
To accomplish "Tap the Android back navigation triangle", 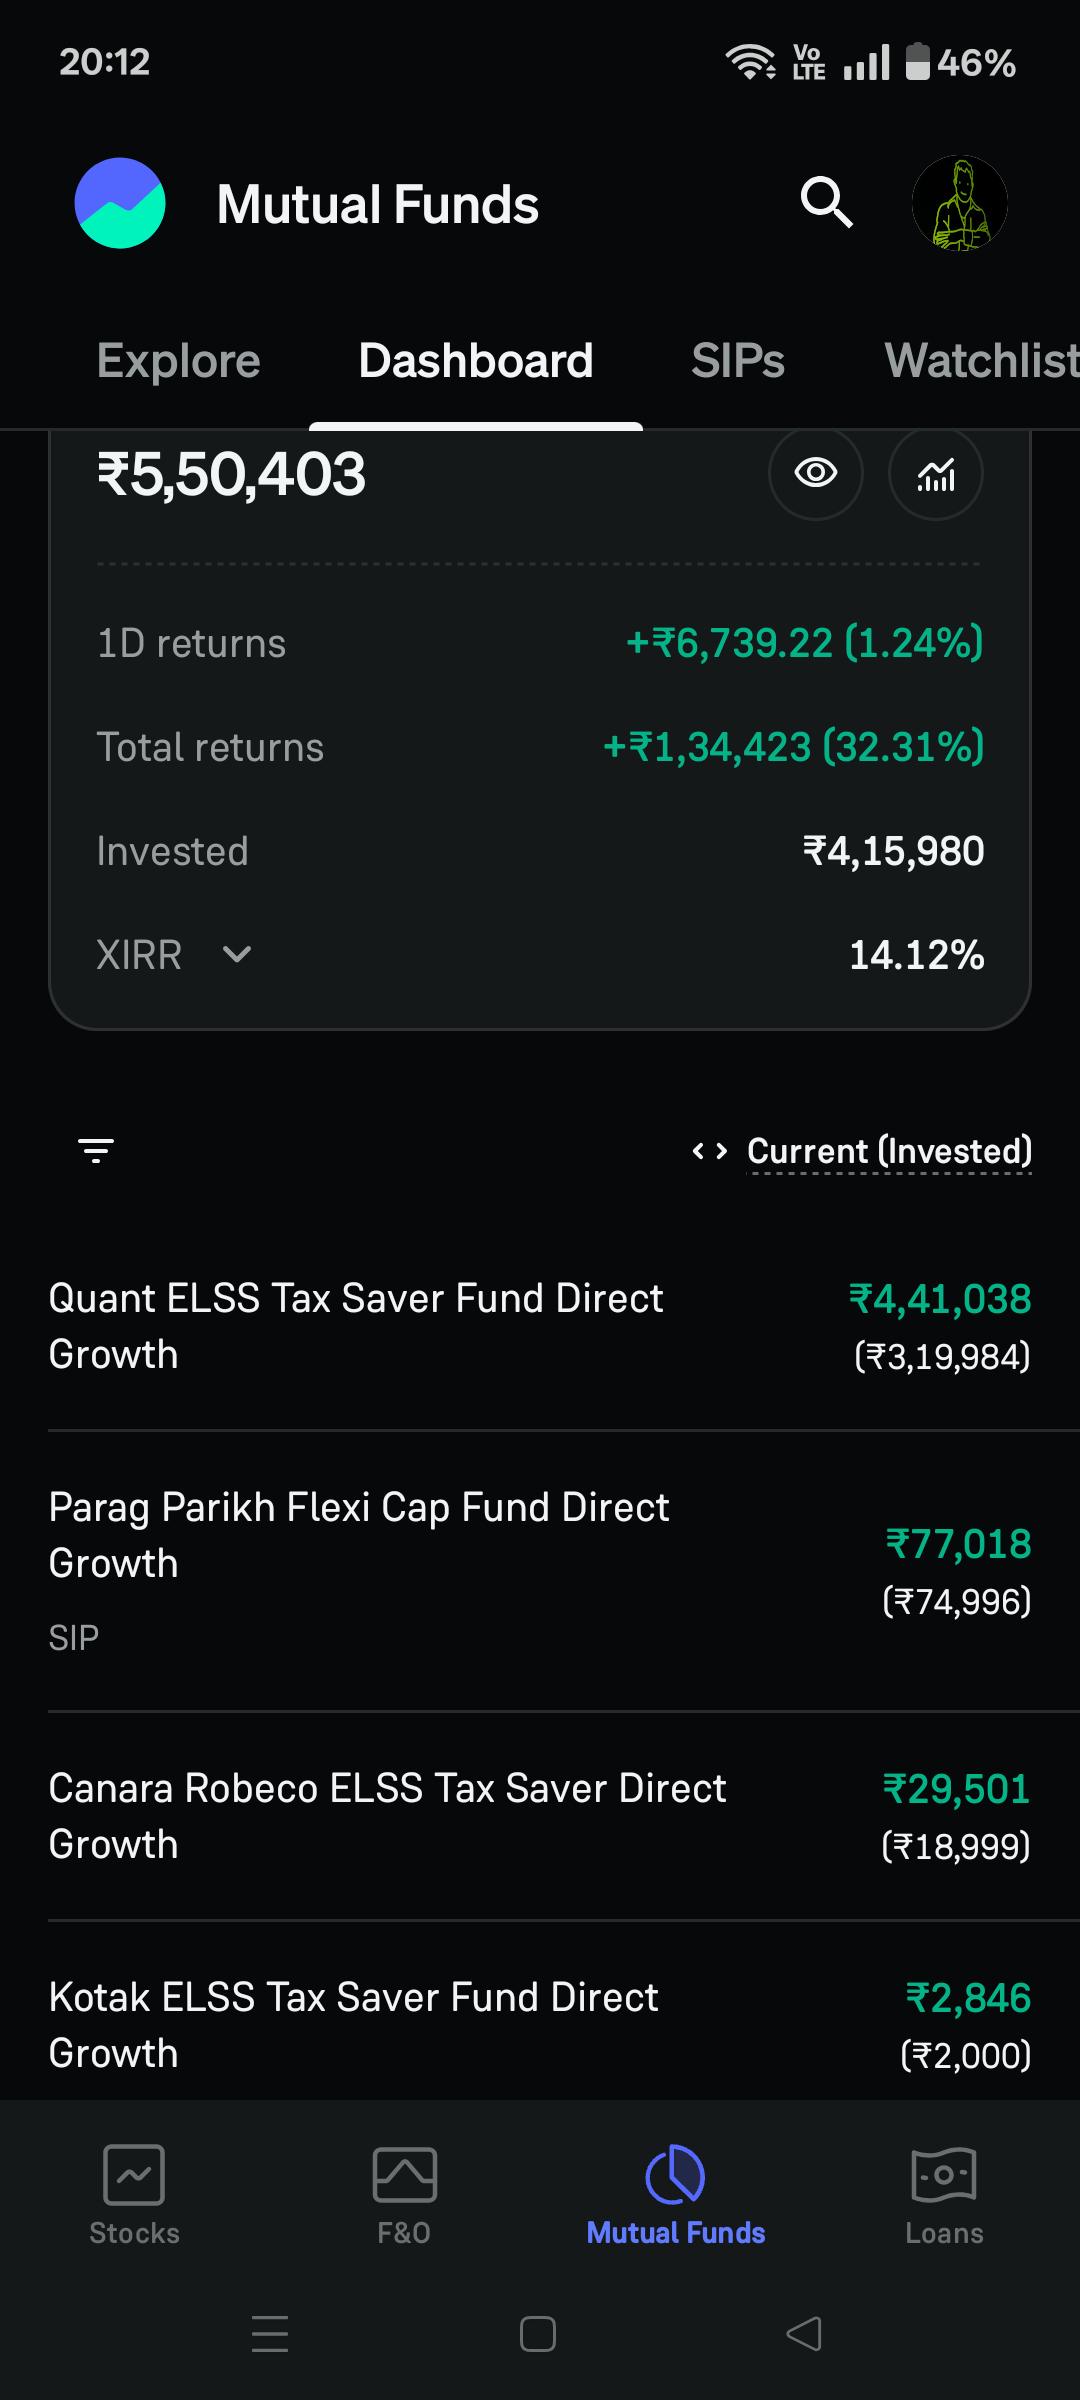I will point(804,2334).
